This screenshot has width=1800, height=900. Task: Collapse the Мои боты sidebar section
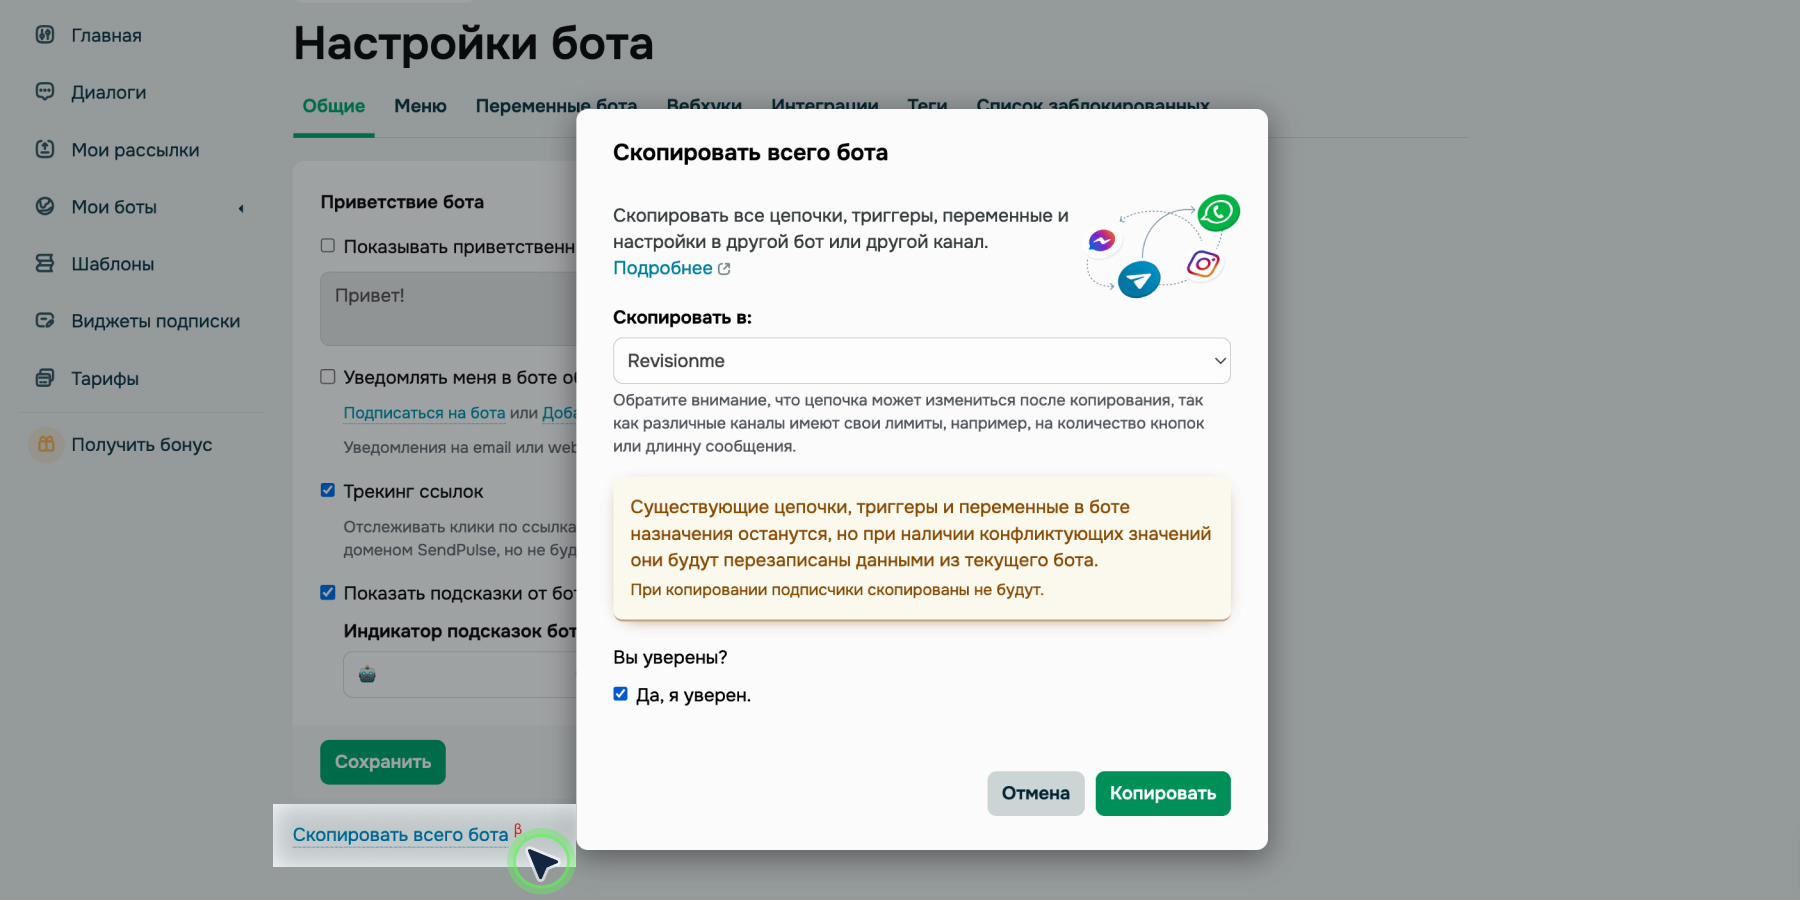tap(240, 208)
